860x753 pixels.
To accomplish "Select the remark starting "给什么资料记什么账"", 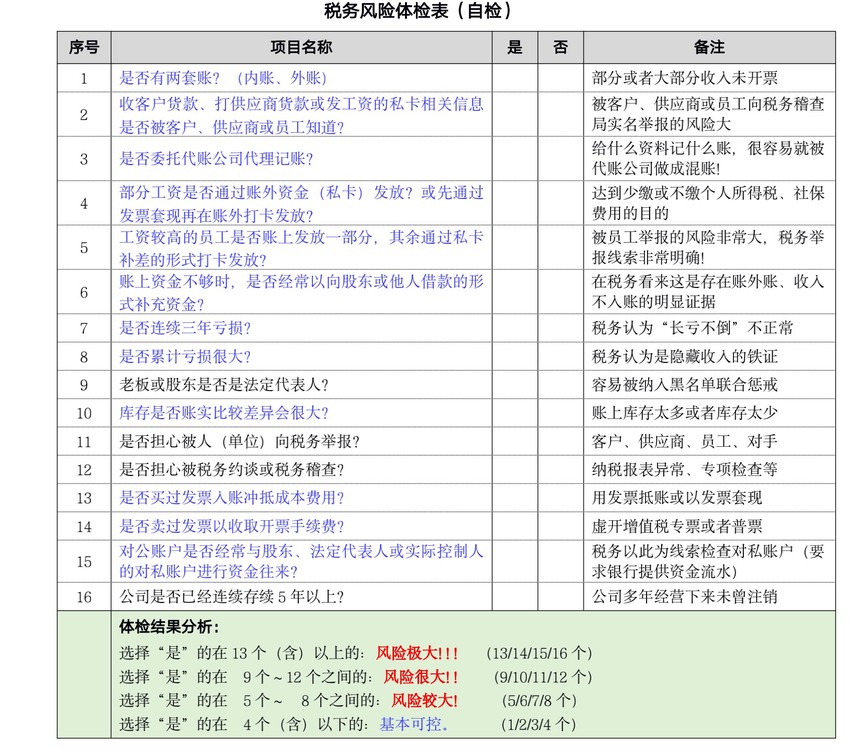I will pyautogui.click(x=708, y=158).
